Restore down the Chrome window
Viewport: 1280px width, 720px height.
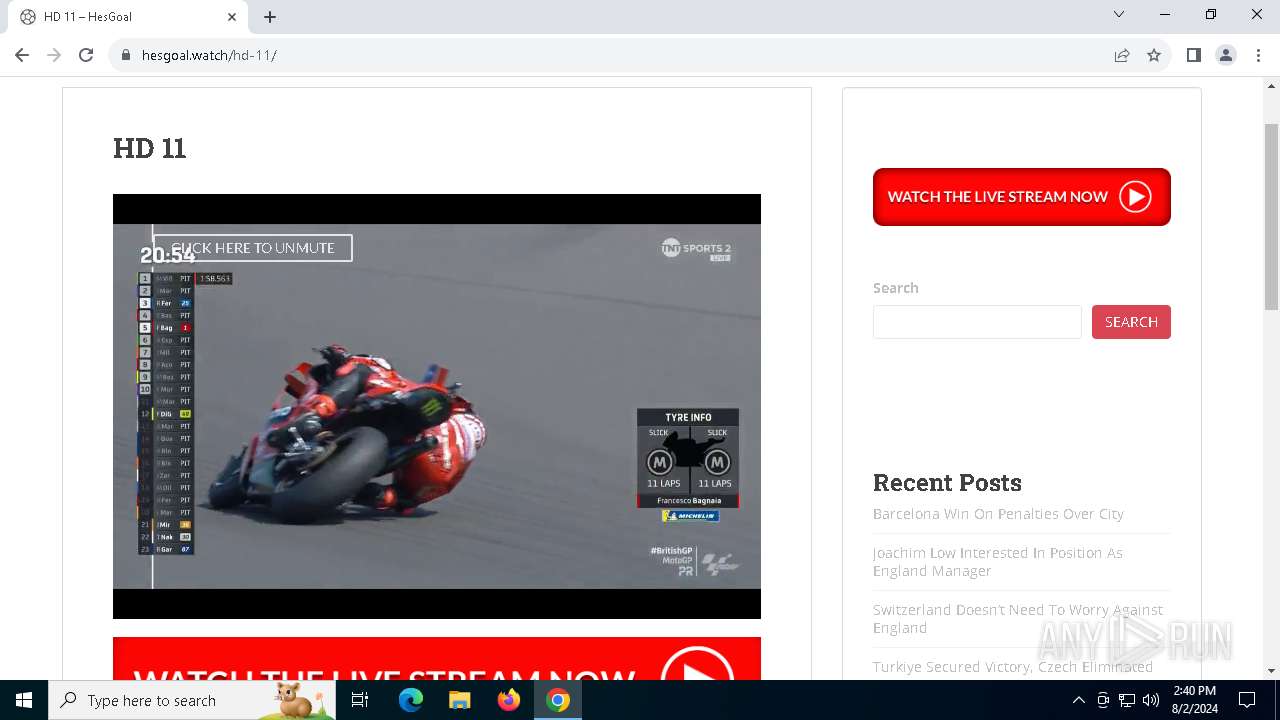[x=1211, y=15]
